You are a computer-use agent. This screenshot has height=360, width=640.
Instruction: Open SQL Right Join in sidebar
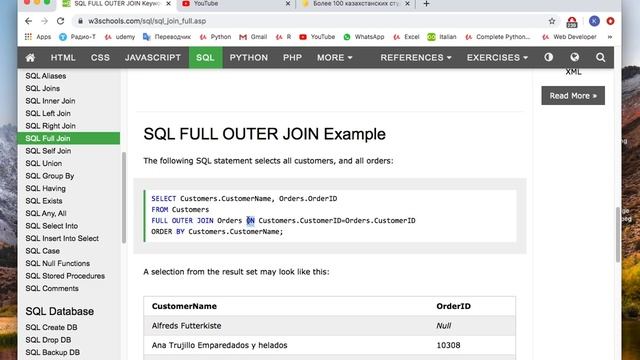pos(50,126)
